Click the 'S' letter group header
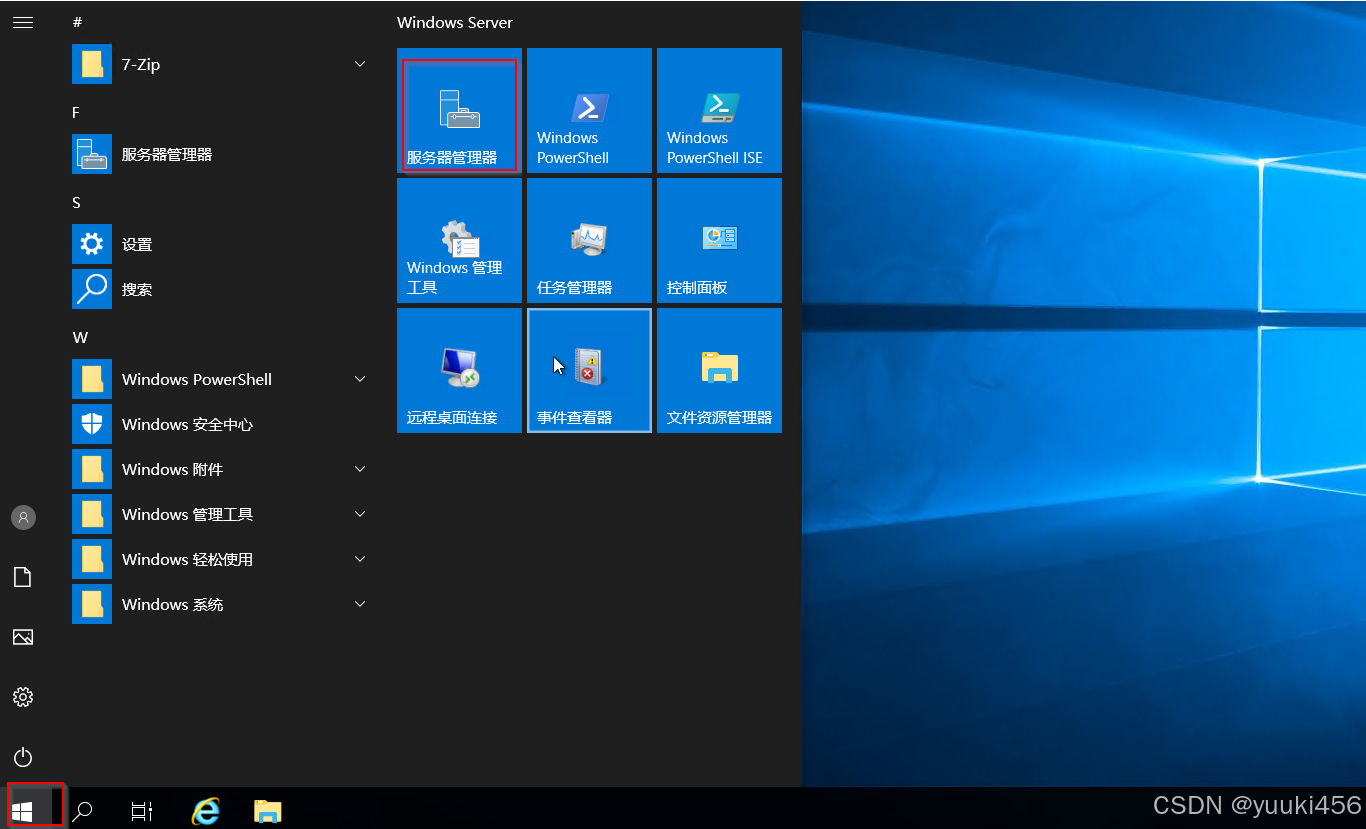The height and width of the screenshot is (829, 1366). pos(76,202)
